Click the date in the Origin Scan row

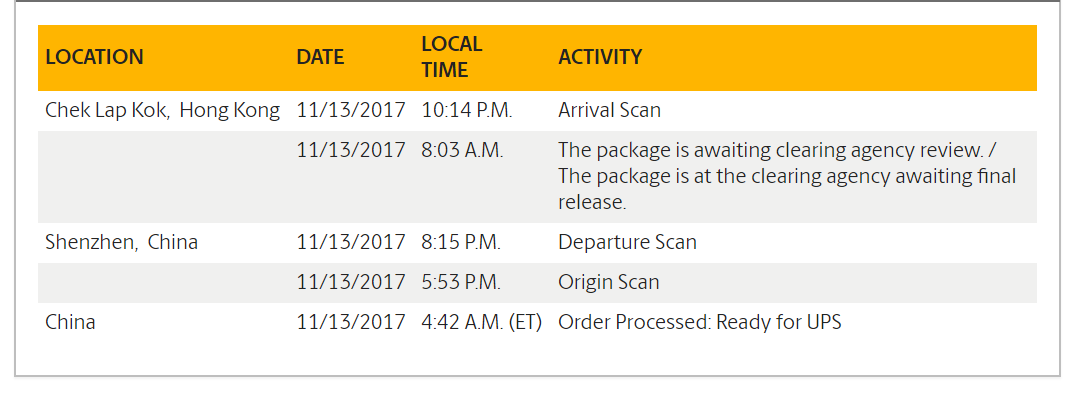click(x=351, y=282)
